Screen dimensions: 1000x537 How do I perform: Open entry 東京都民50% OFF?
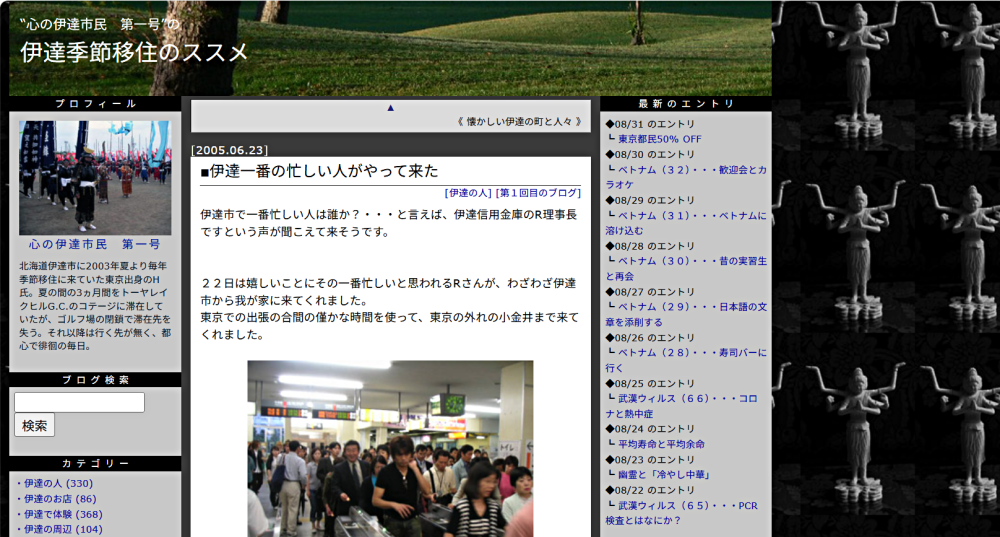coord(659,139)
